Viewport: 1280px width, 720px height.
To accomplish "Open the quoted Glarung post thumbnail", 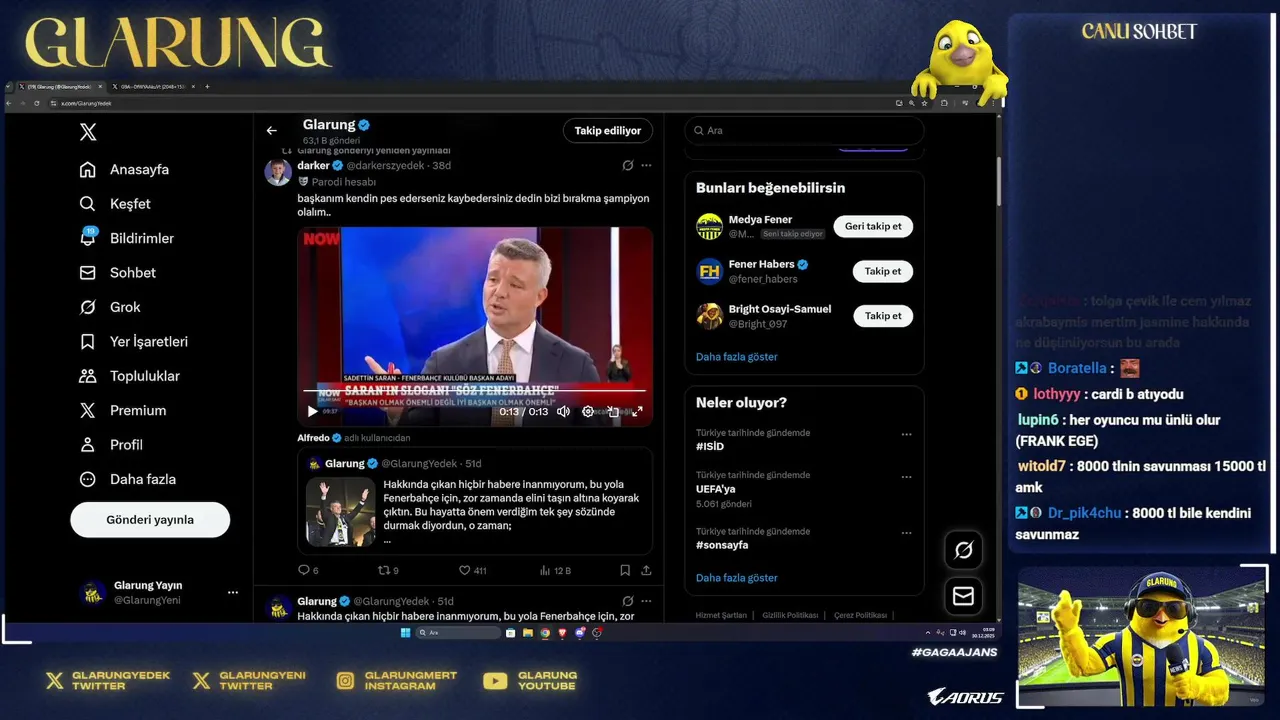I will coord(340,511).
